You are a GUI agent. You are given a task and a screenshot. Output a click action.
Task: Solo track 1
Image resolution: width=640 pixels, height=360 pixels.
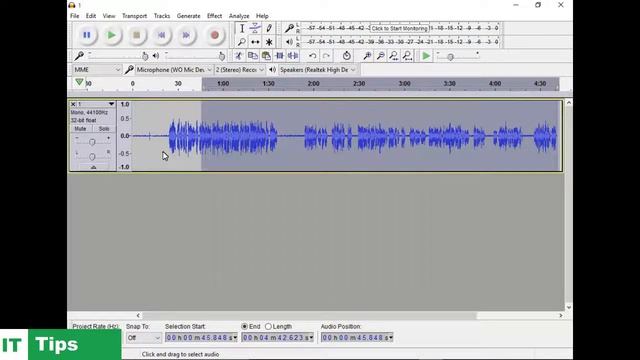[104, 129]
